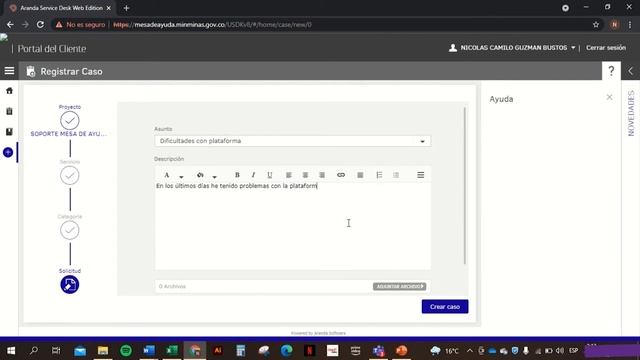This screenshot has height=360, width=640.
Task: Open Spotify from the taskbar
Action: (x=126, y=351)
